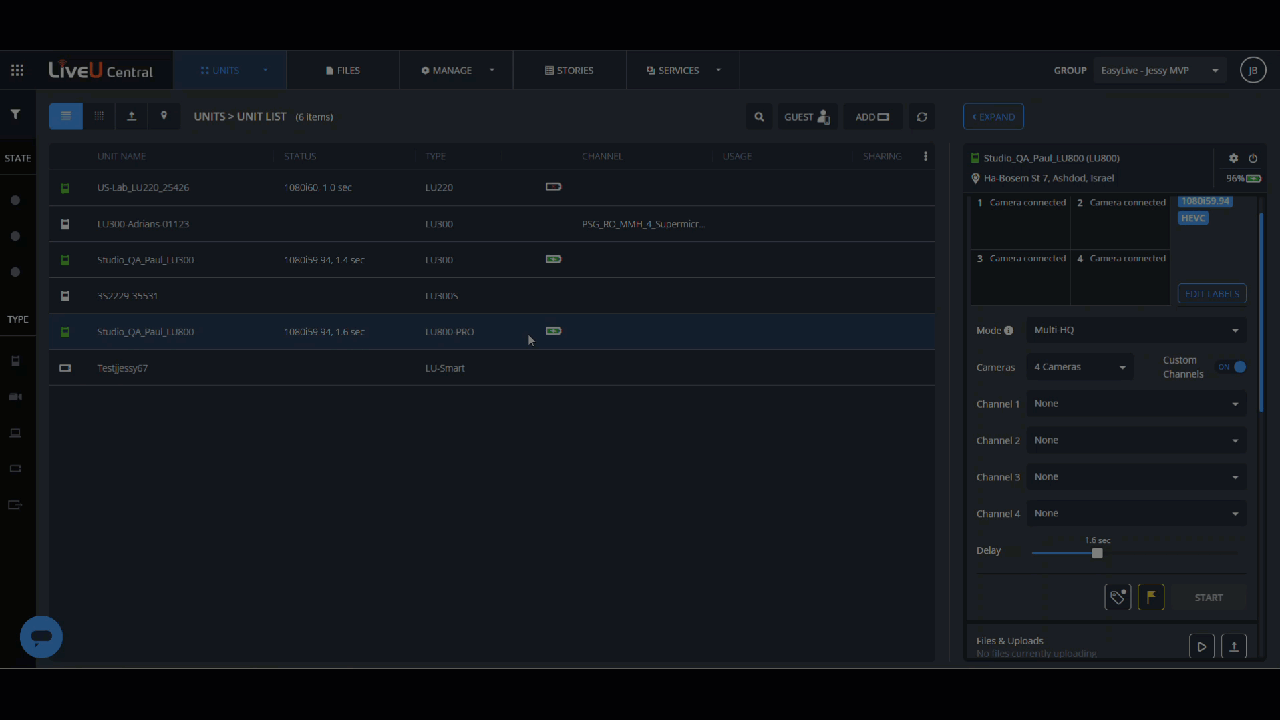Select camera 1 preview thumbnail
Screen dimensions: 1280x720
tap(1020, 222)
